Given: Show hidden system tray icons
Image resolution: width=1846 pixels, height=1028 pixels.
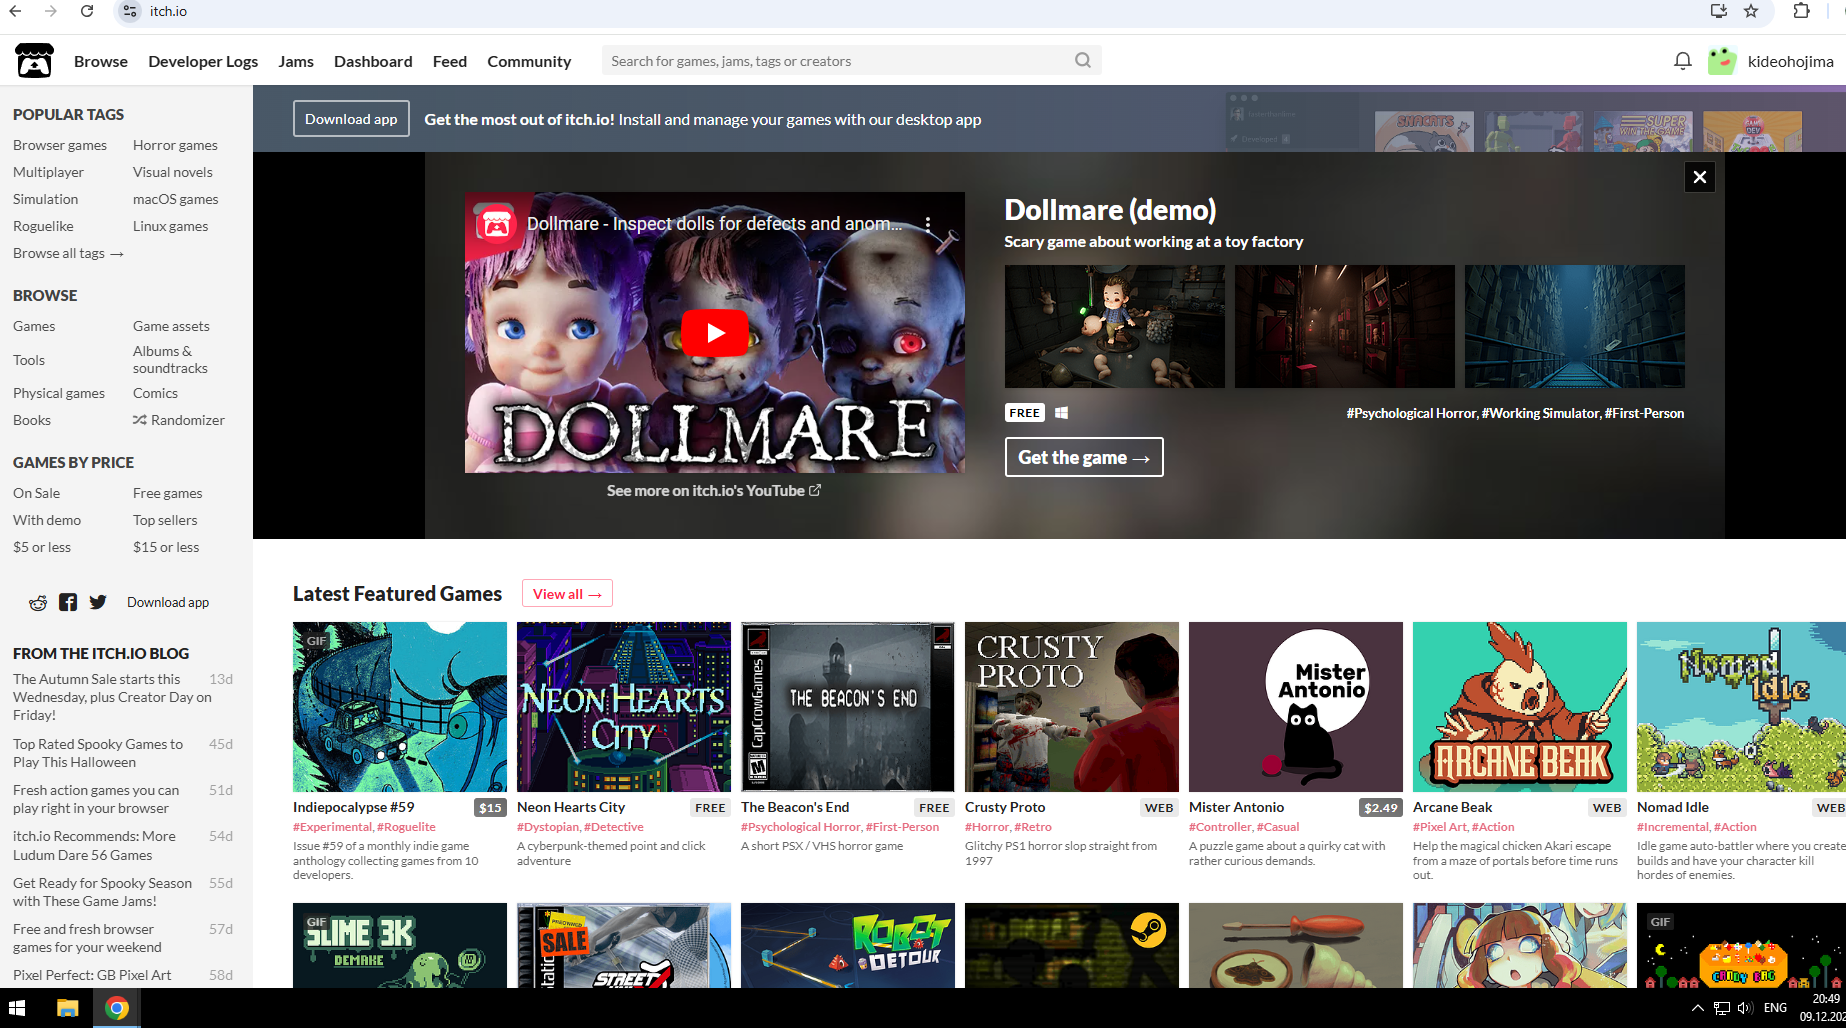Looking at the screenshot, I should 1697,1008.
